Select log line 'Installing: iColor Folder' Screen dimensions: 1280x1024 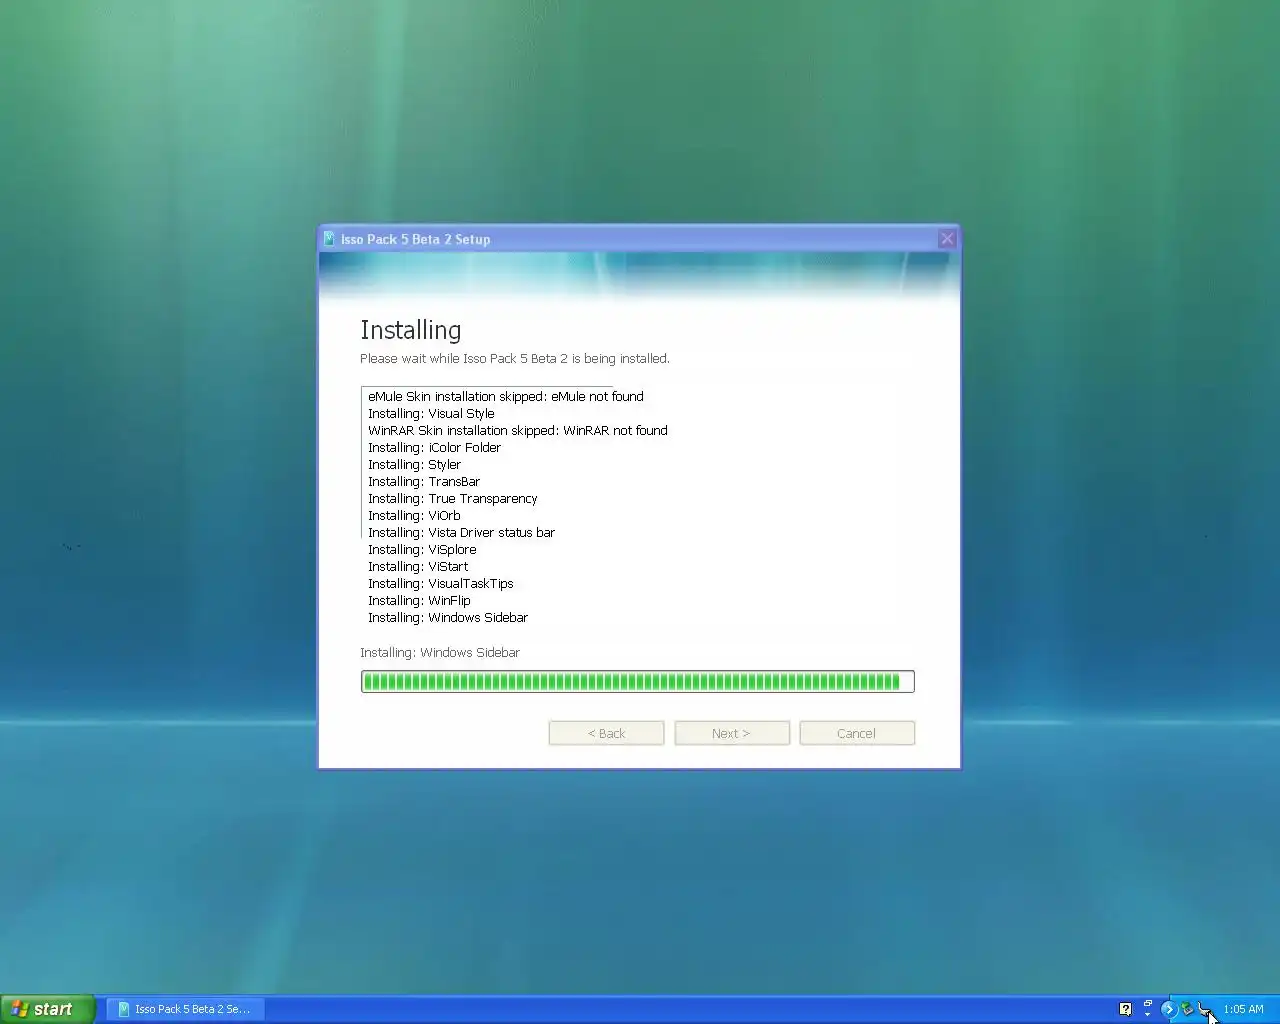[434, 448]
